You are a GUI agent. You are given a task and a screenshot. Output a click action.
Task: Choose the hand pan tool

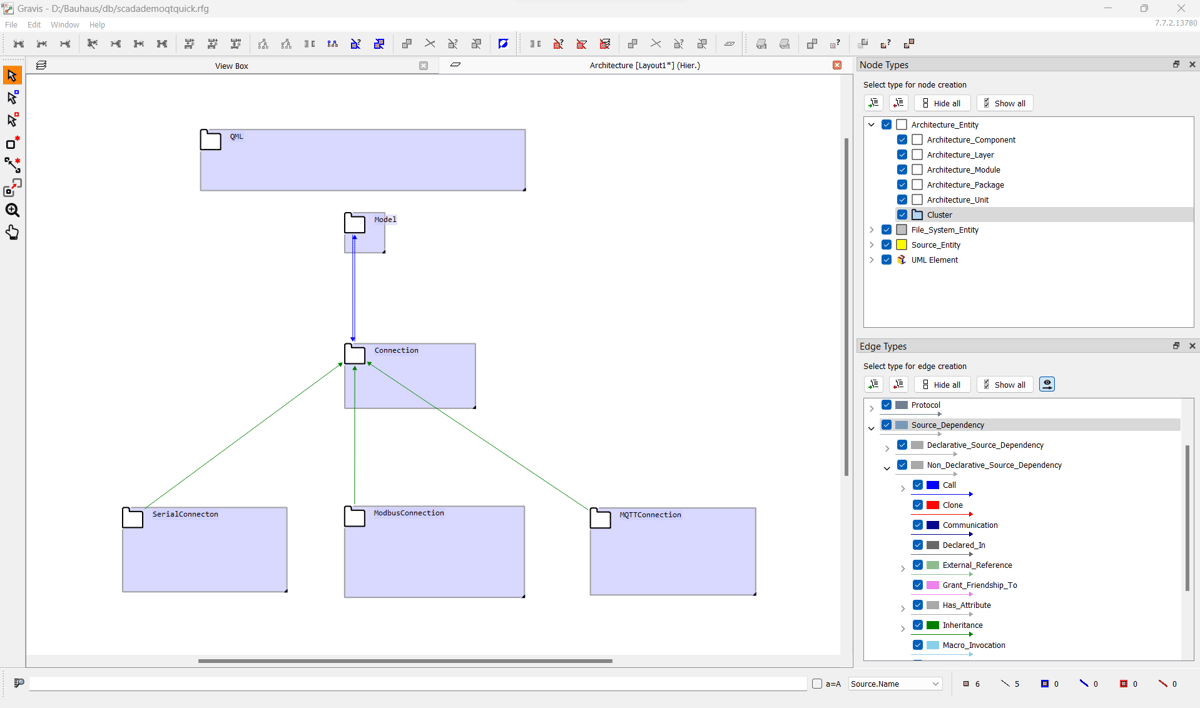pyautogui.click(x=12, y=232)
